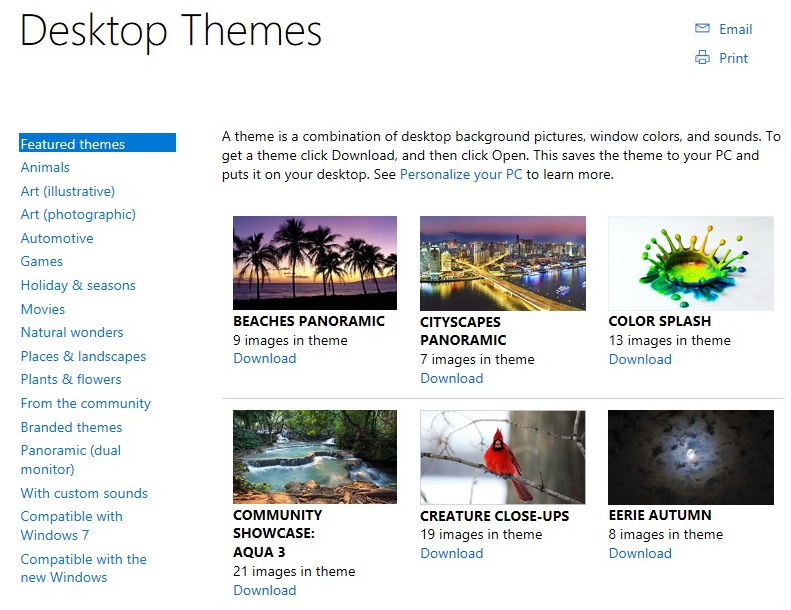Open Panoramic (dual monitor) category

[71, 460]
